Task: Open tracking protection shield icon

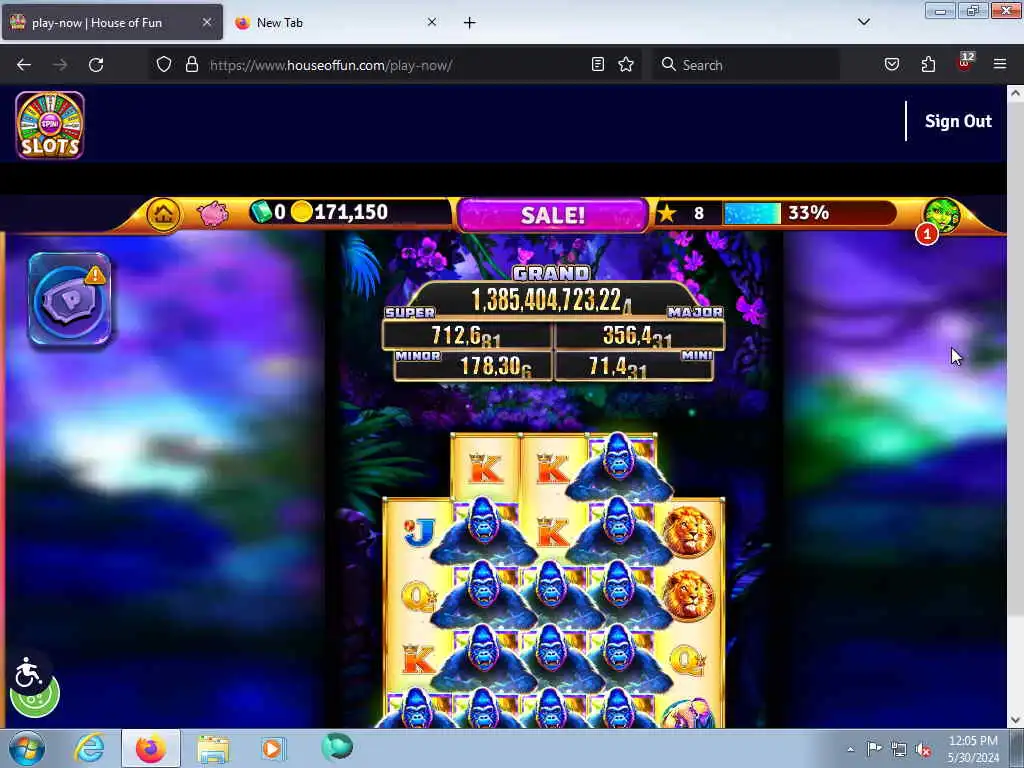Action: 164,65
